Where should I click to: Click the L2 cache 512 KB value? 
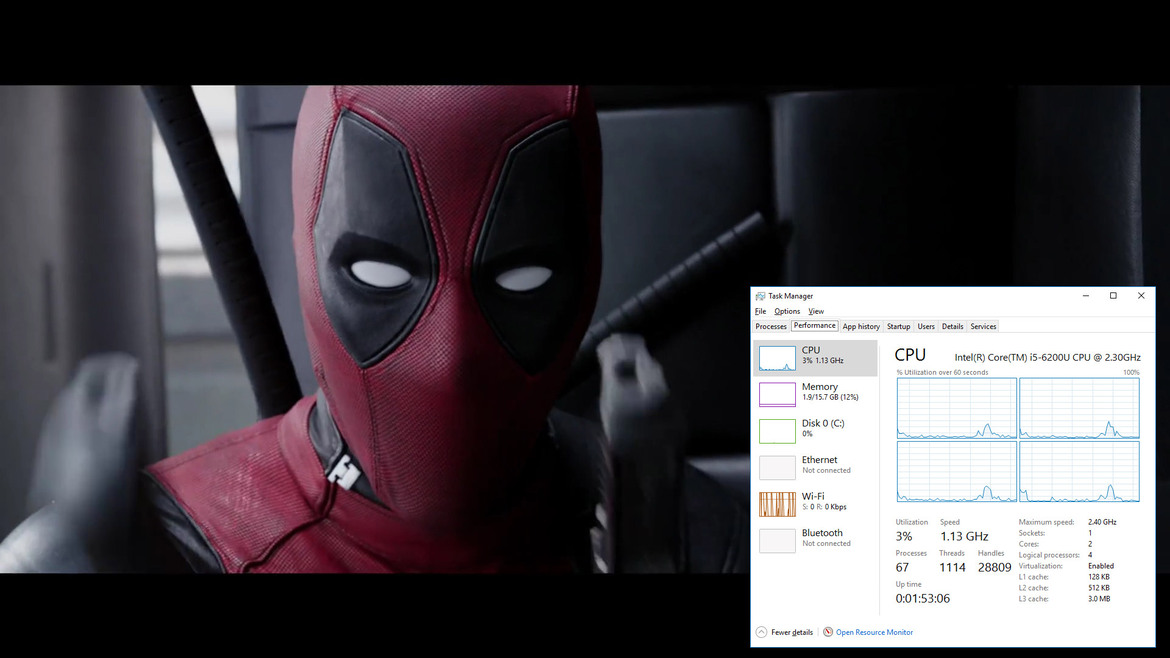tap(1098, 588)
